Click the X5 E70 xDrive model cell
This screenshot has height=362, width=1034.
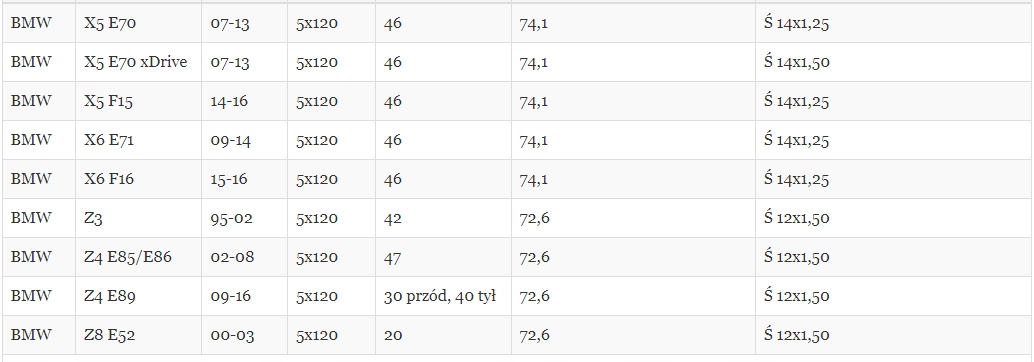coord(138,62)
